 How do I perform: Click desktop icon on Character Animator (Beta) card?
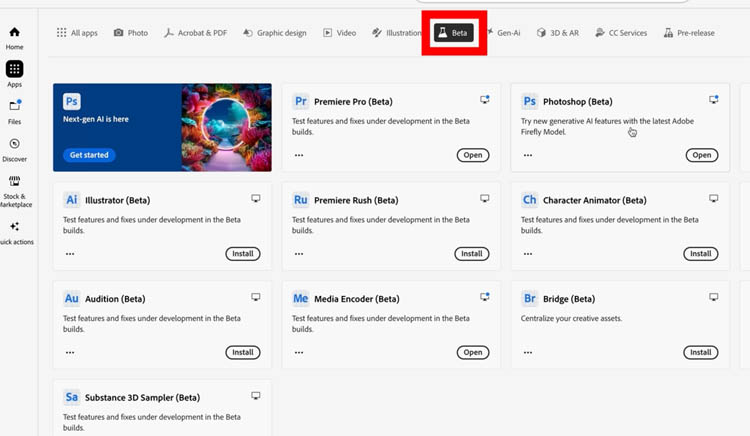tap(714, 198)
